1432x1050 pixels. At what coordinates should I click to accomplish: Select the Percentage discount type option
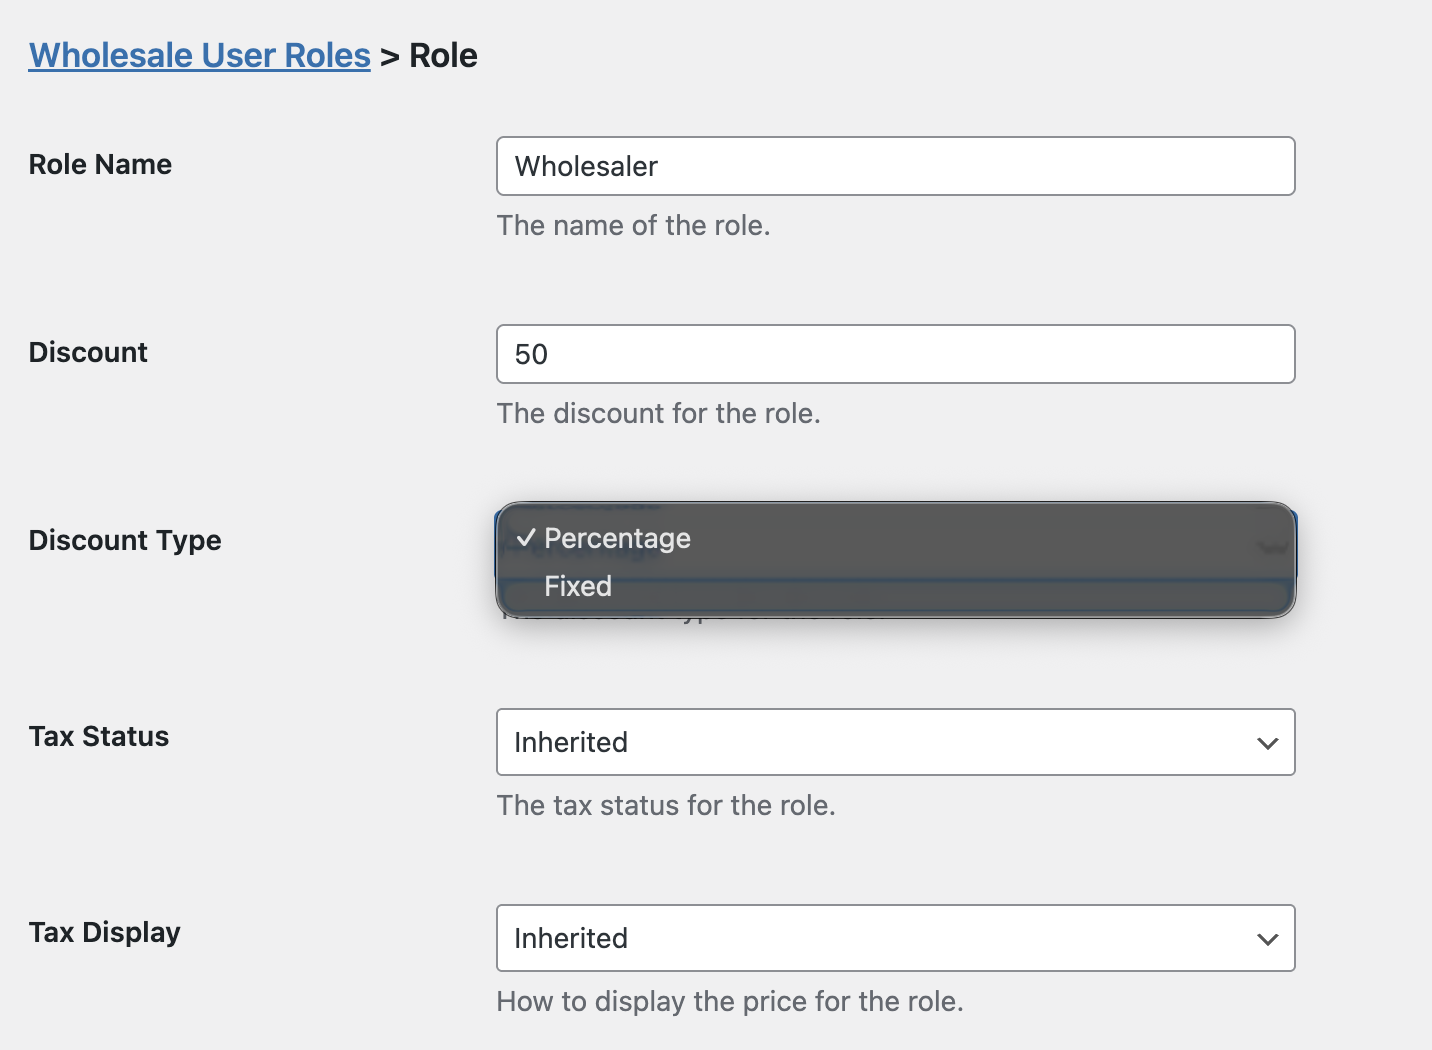[618, 538]
